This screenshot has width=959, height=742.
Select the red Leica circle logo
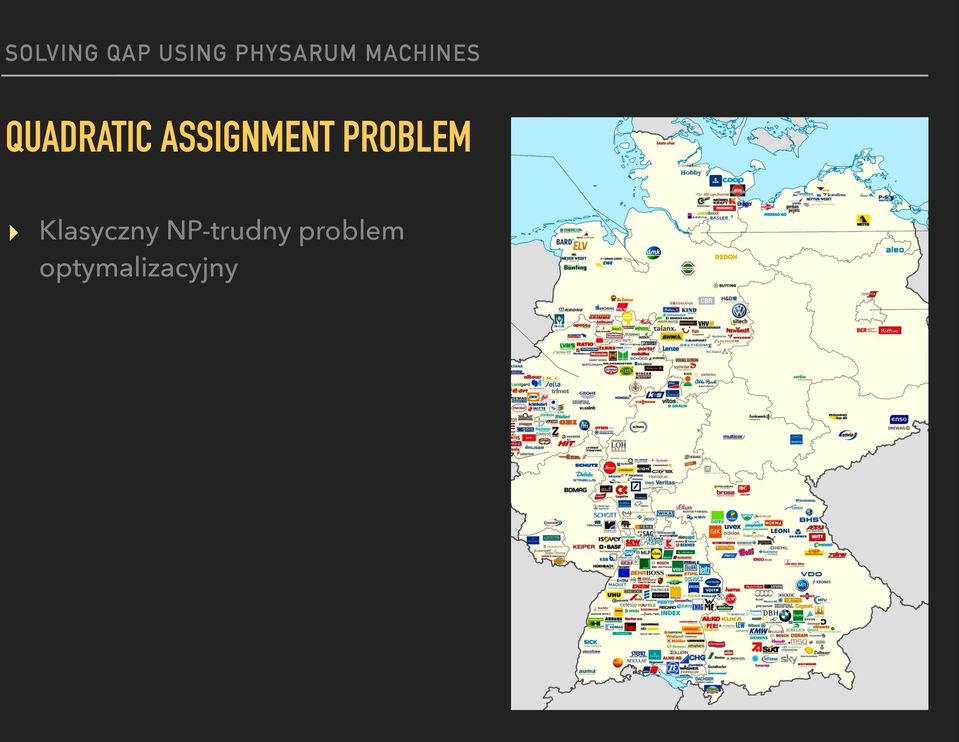(609, 468)
